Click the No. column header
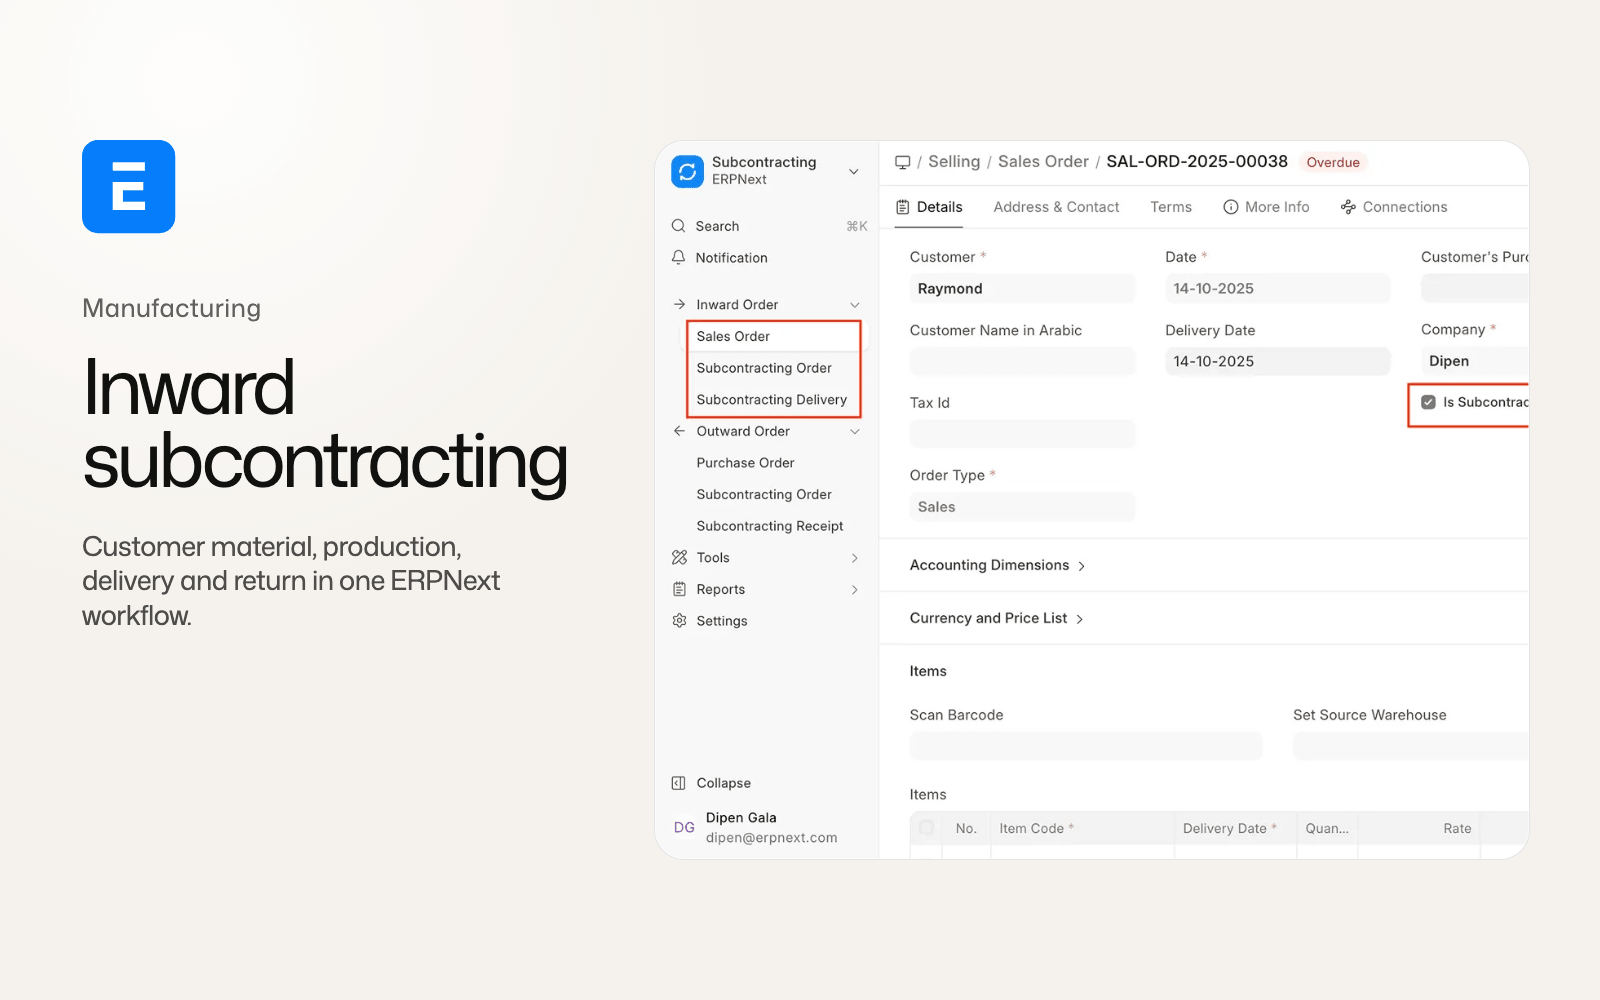 pyautogui.click(x=966, y=828)
